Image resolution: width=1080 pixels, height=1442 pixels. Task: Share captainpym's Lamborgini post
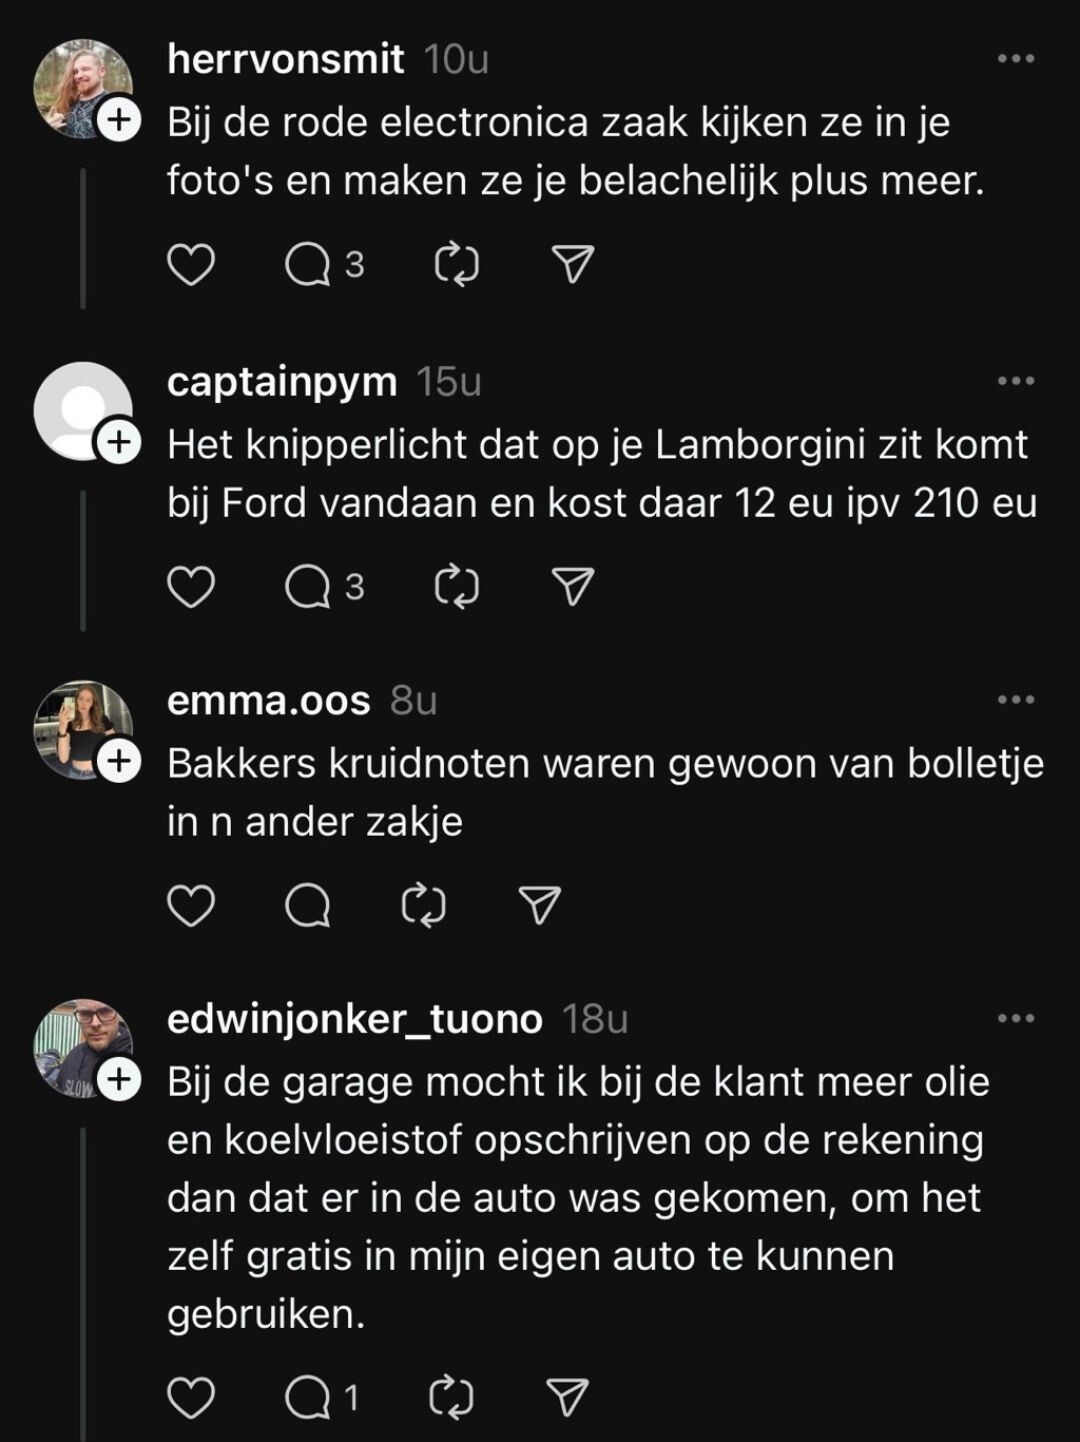573,587
